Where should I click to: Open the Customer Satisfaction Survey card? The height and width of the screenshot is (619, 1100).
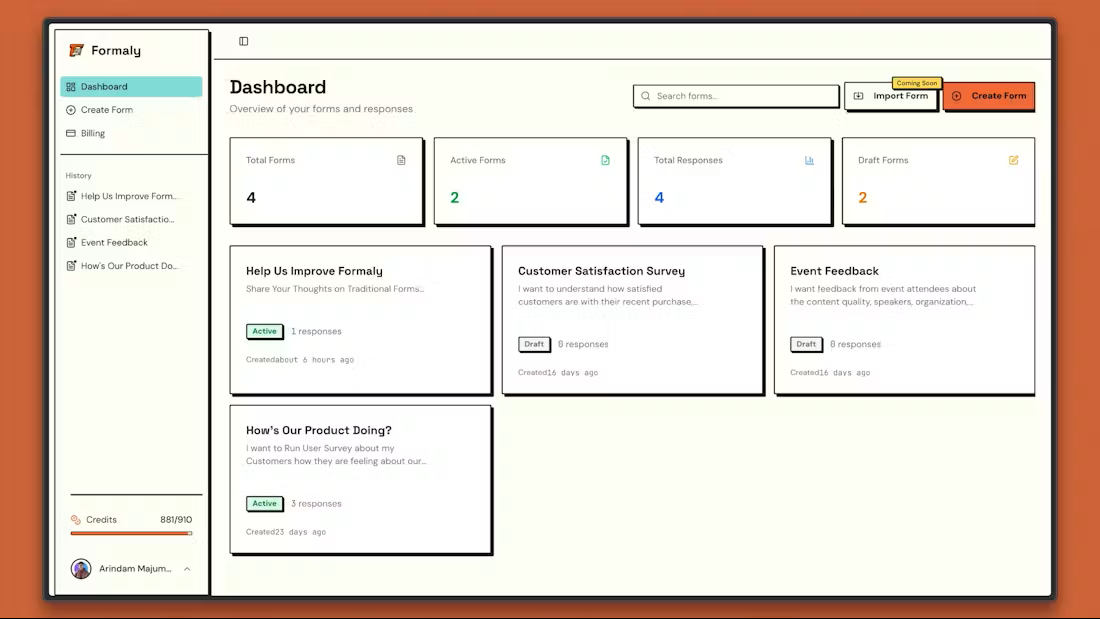tap(633, 320)
